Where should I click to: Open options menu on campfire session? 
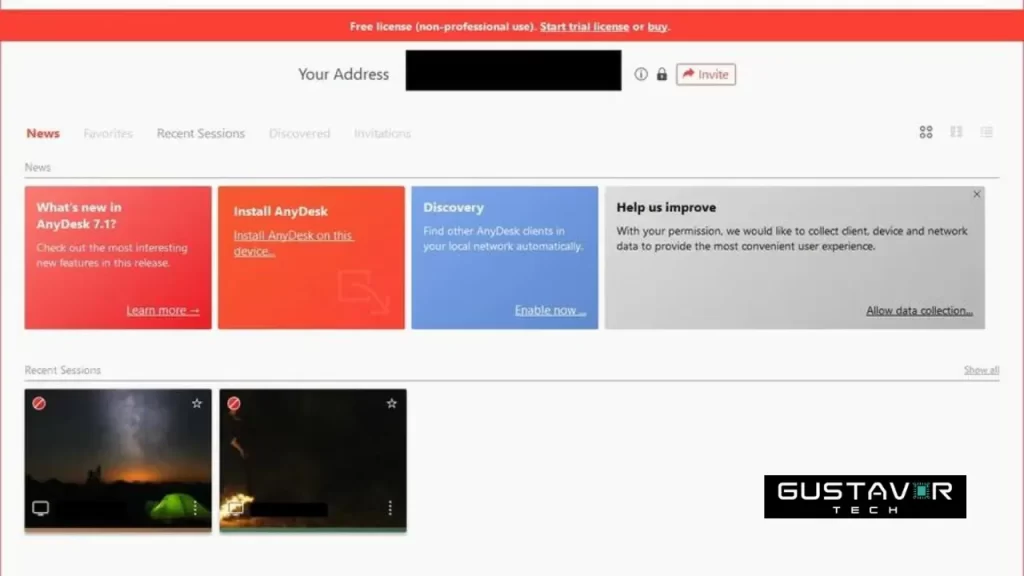(390, 507)
